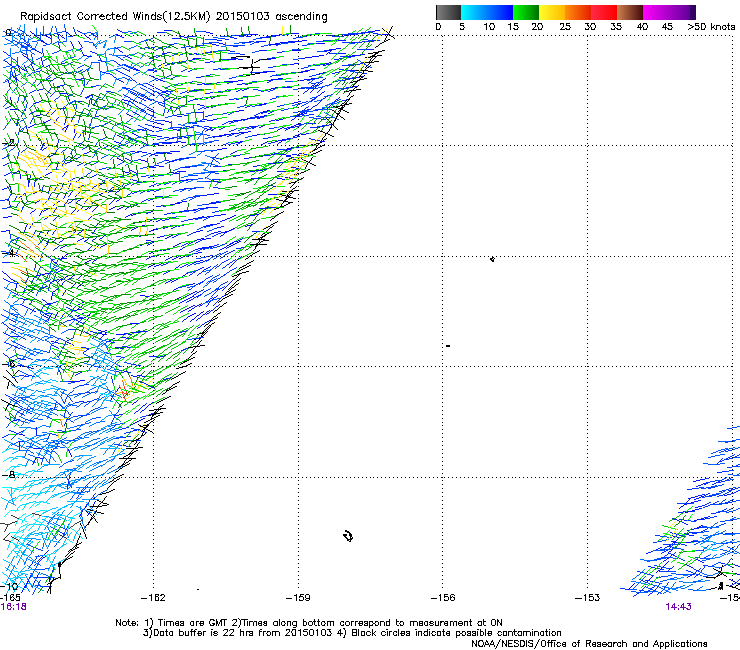
Task: Click the dark purple >50 knots swatch
Action: click(x=693, y=12)
